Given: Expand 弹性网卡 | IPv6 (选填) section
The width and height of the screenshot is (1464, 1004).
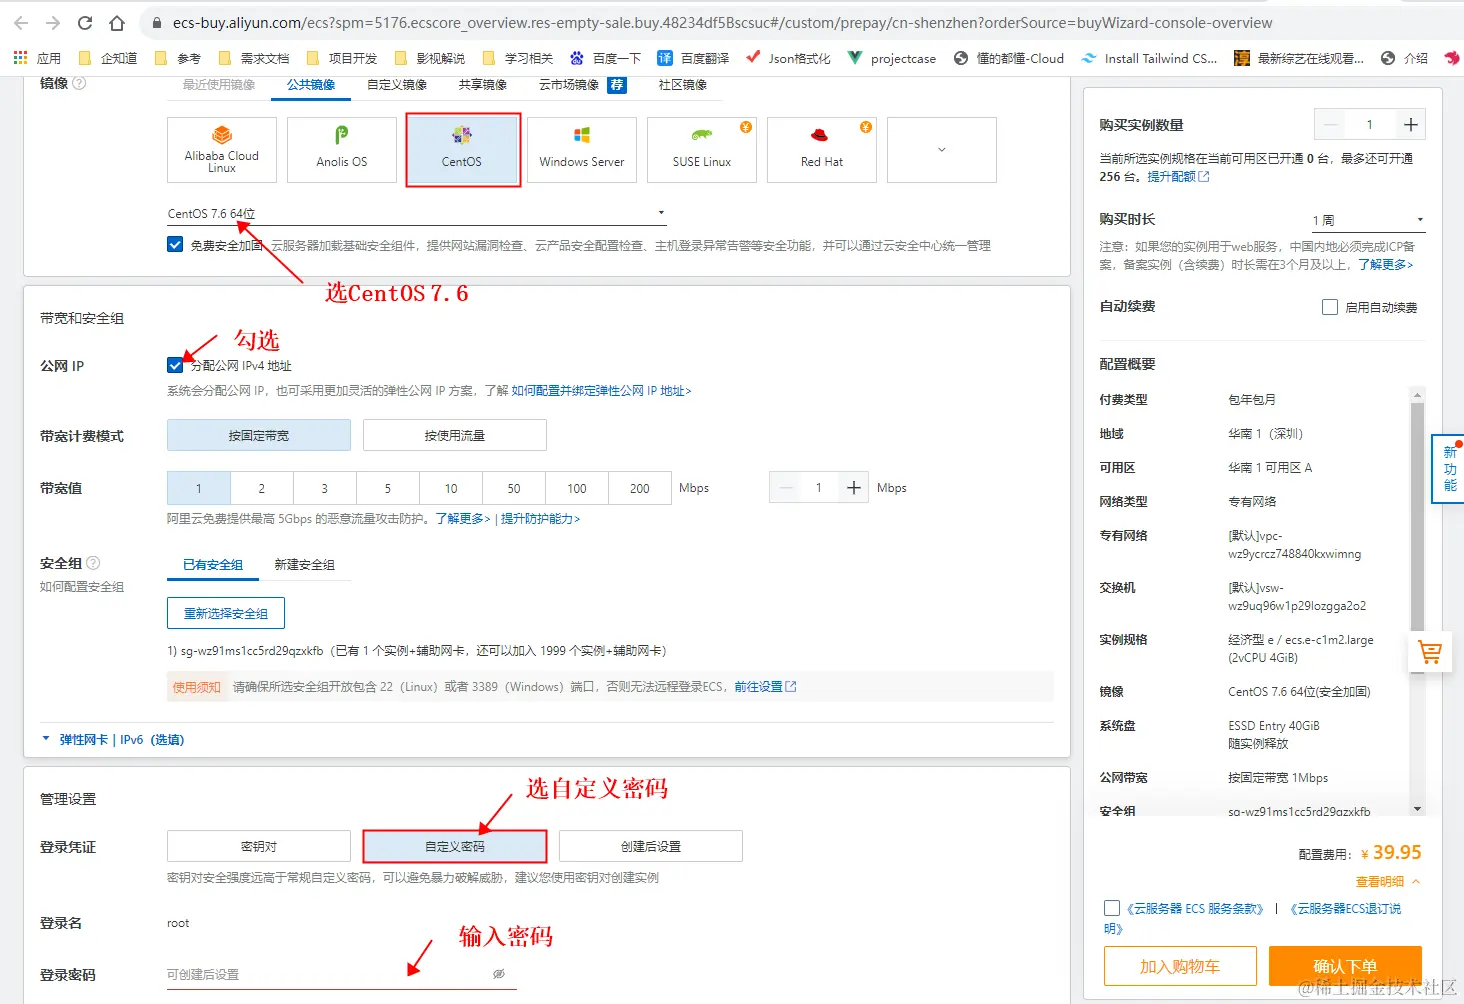Looking at the screenshot, I should click(113, 740).
